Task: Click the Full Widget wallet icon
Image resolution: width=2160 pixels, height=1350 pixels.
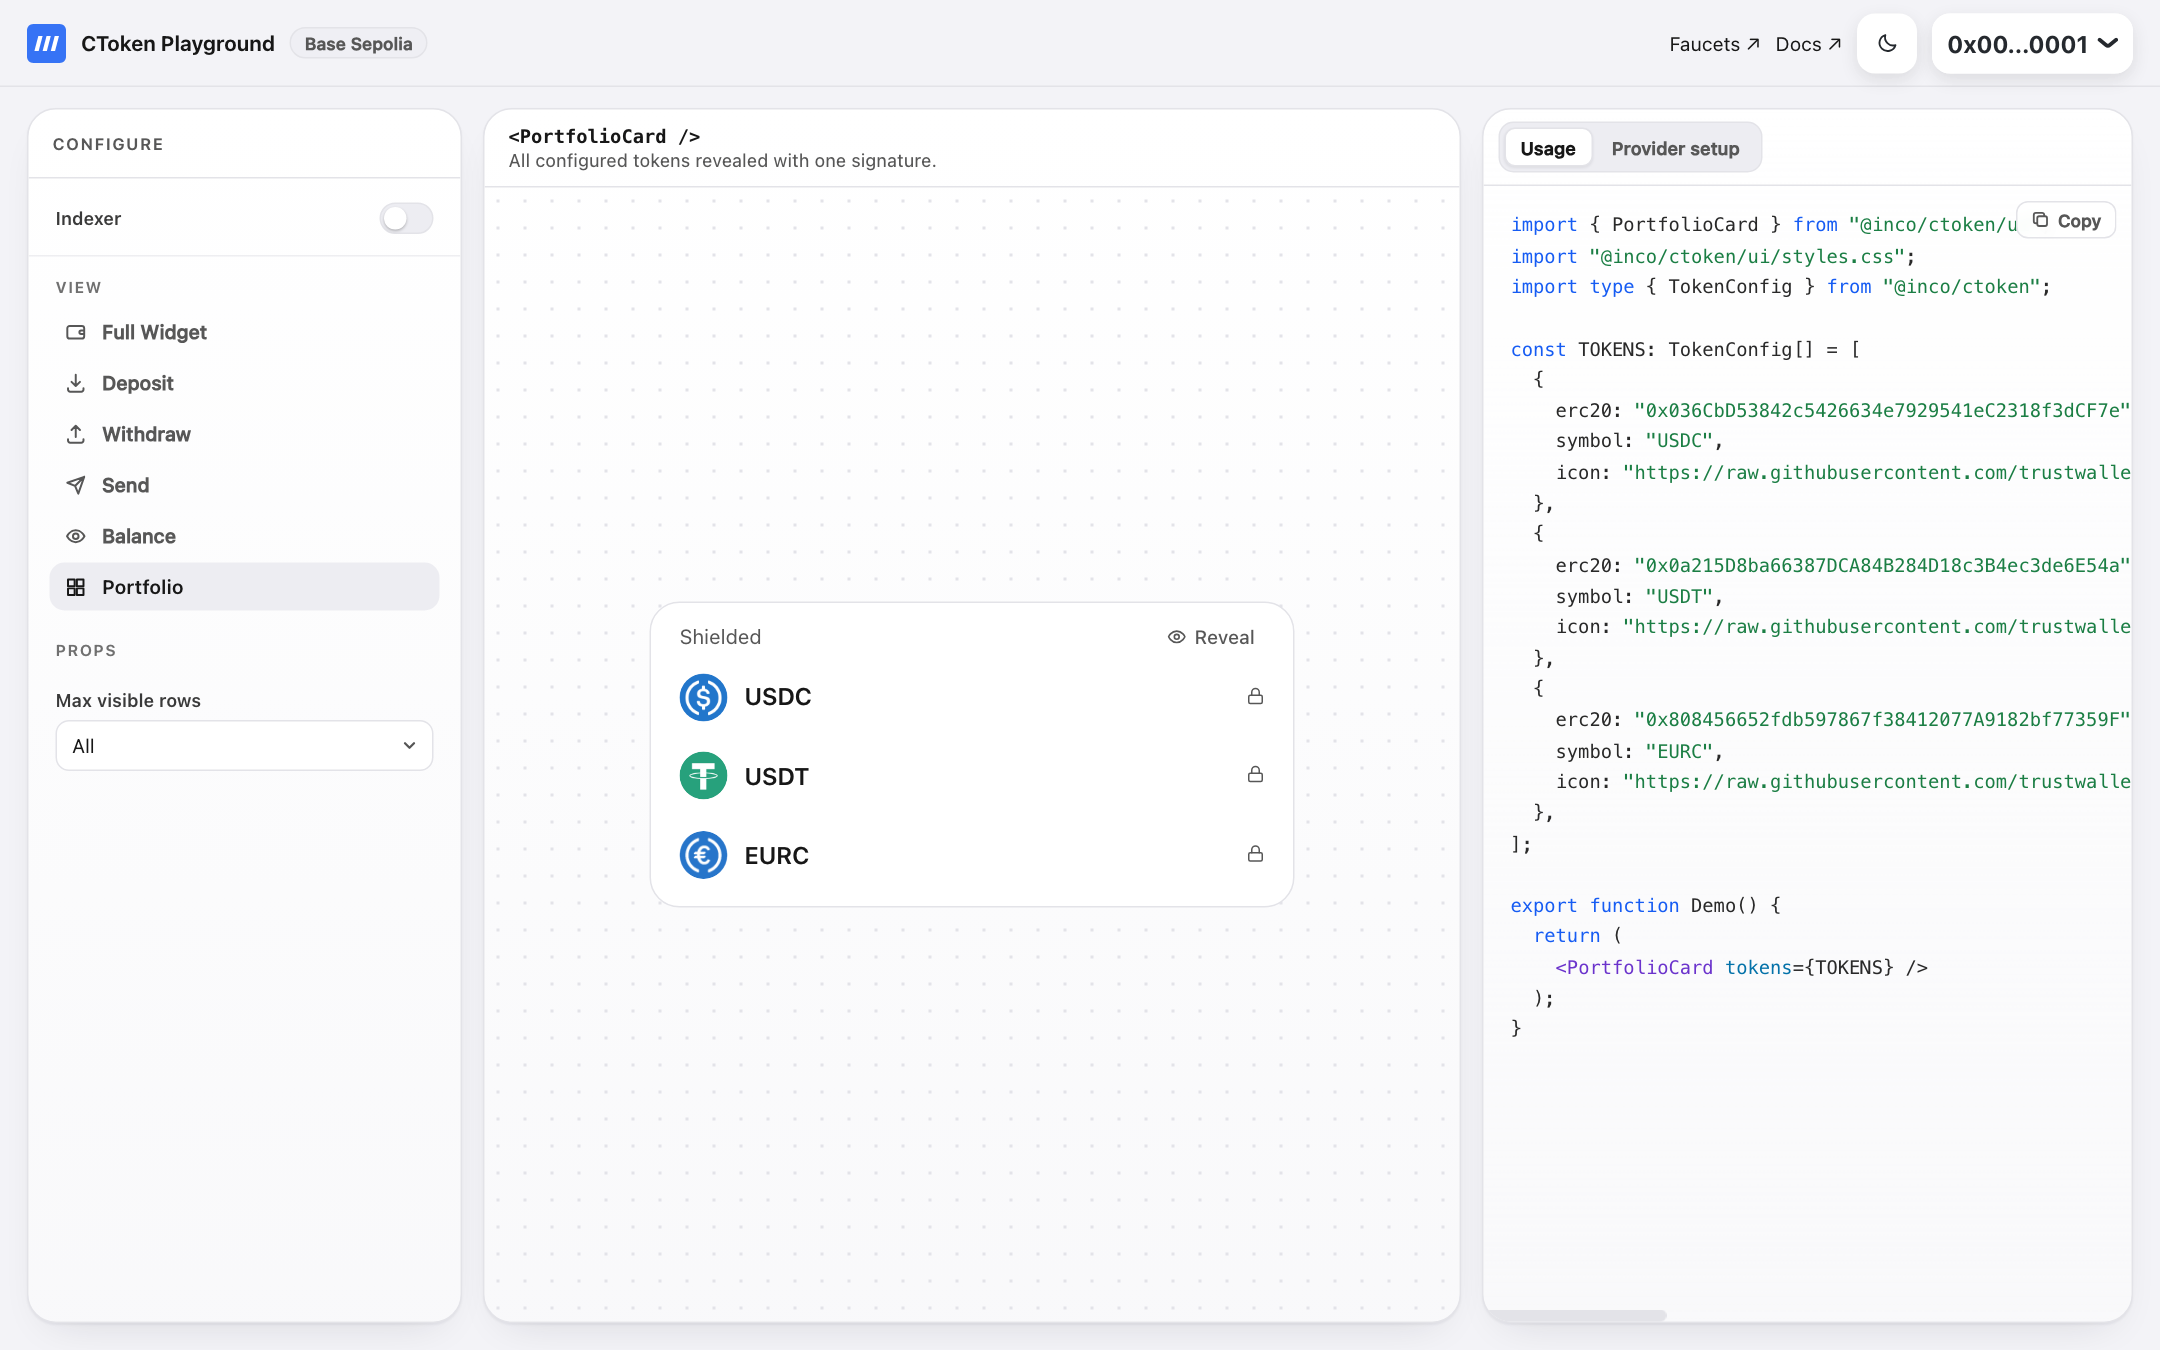Action: point(76,332)
